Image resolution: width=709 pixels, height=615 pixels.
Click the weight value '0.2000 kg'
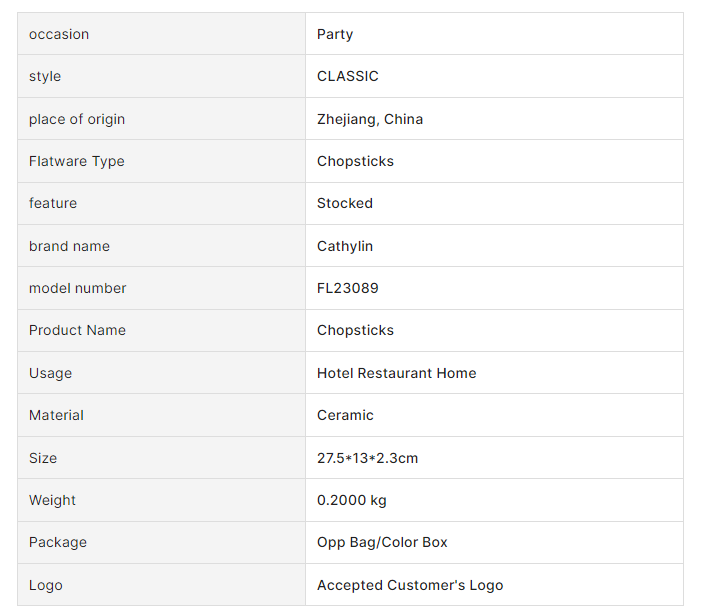352,500
